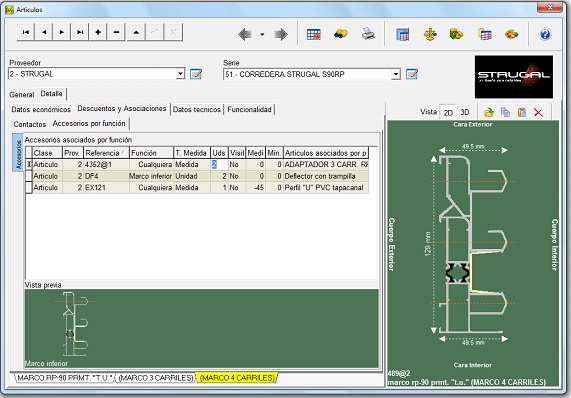The image size is (571, 398).
Task: Select the 2D view toggle
Action: (448, 113)
